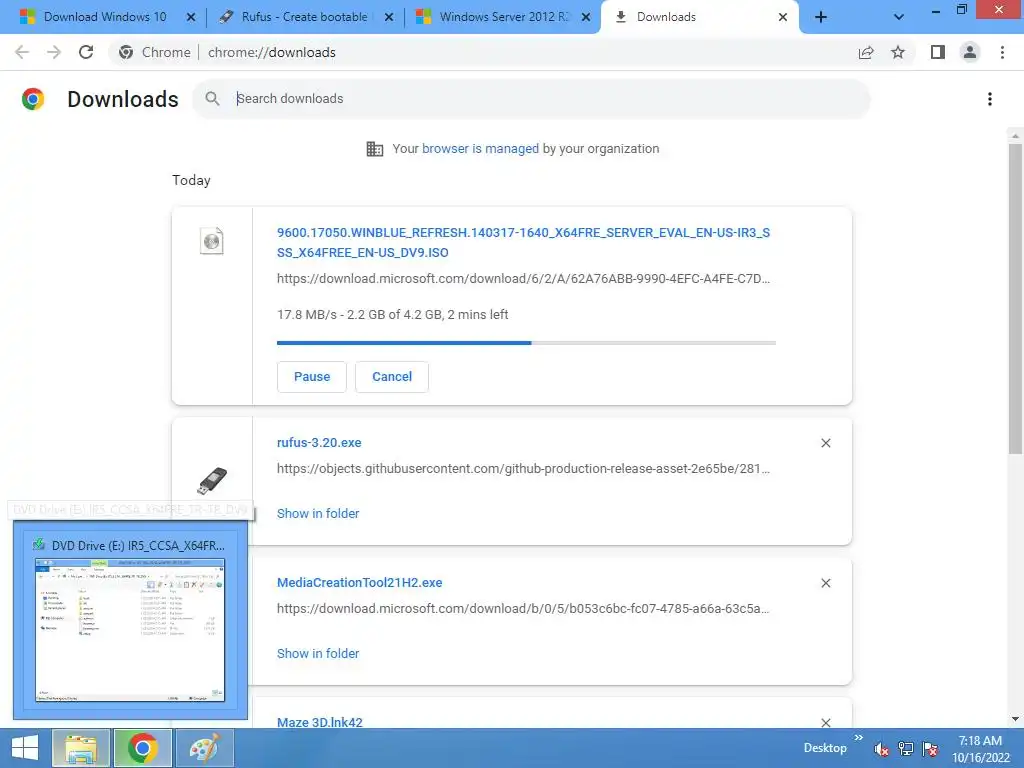Open the WINBLUE_REFRESH ISO file link
This screenshot has width=1024, height=768.
(x=523, y=242)
